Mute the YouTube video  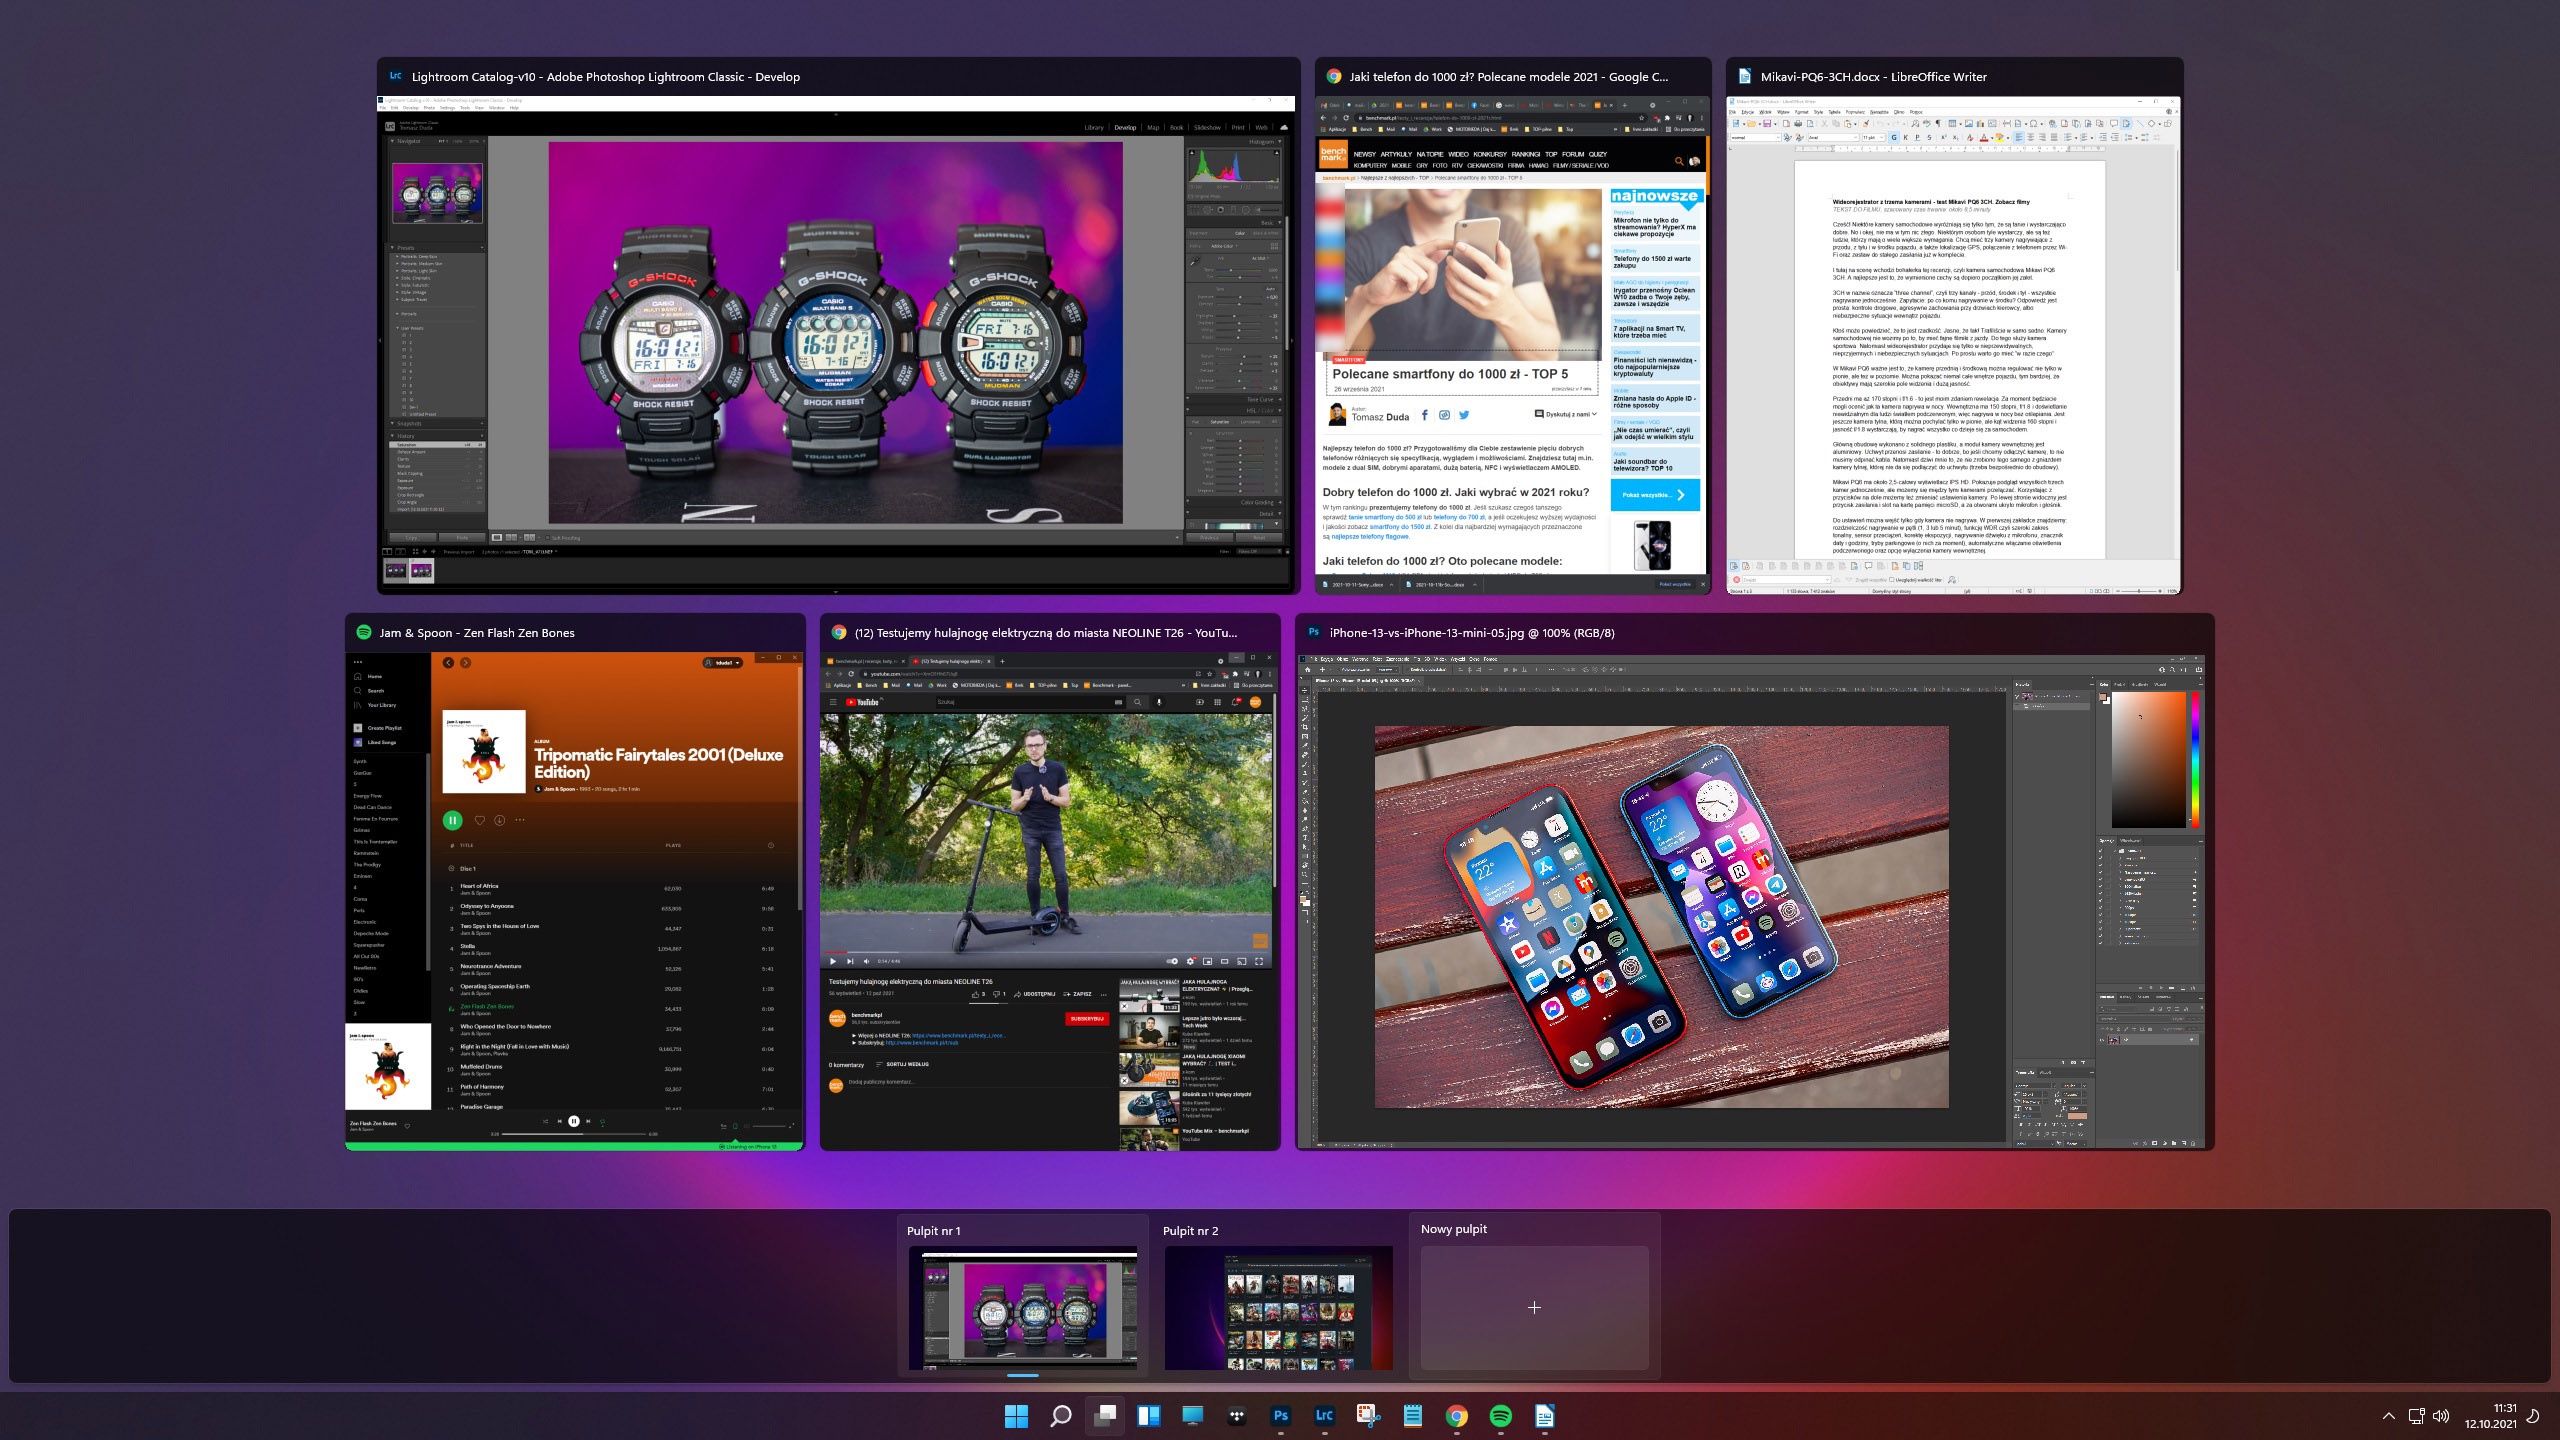click(x=866, y=961)
